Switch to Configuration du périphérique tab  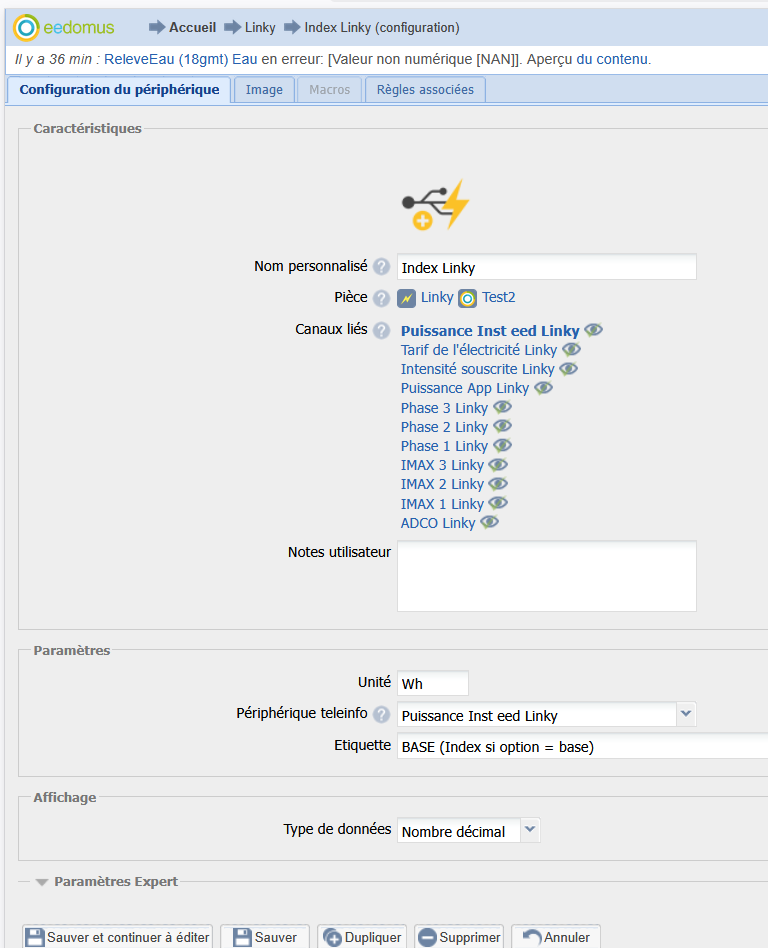(119, 90)
